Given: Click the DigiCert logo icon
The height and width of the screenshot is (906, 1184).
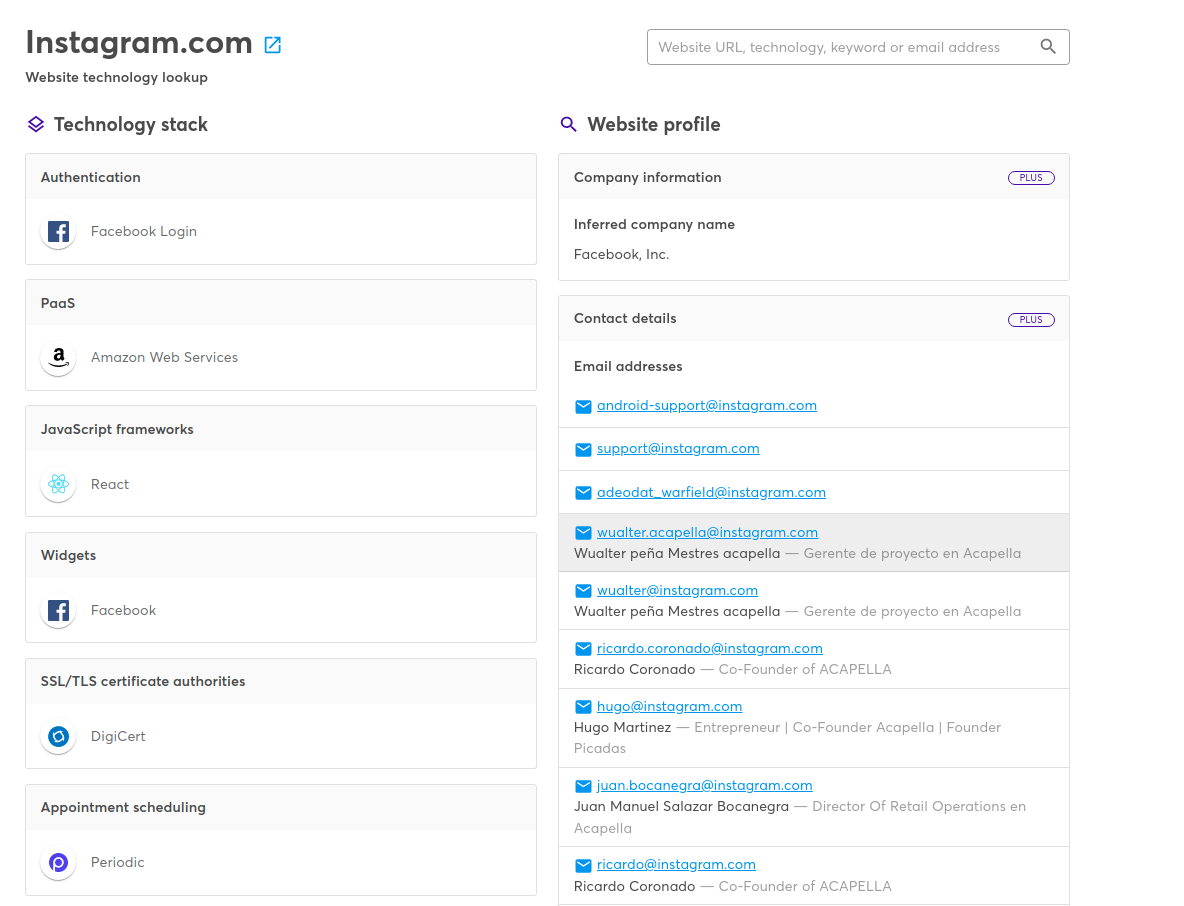Looking at the screenshot, I should [58, 736].
